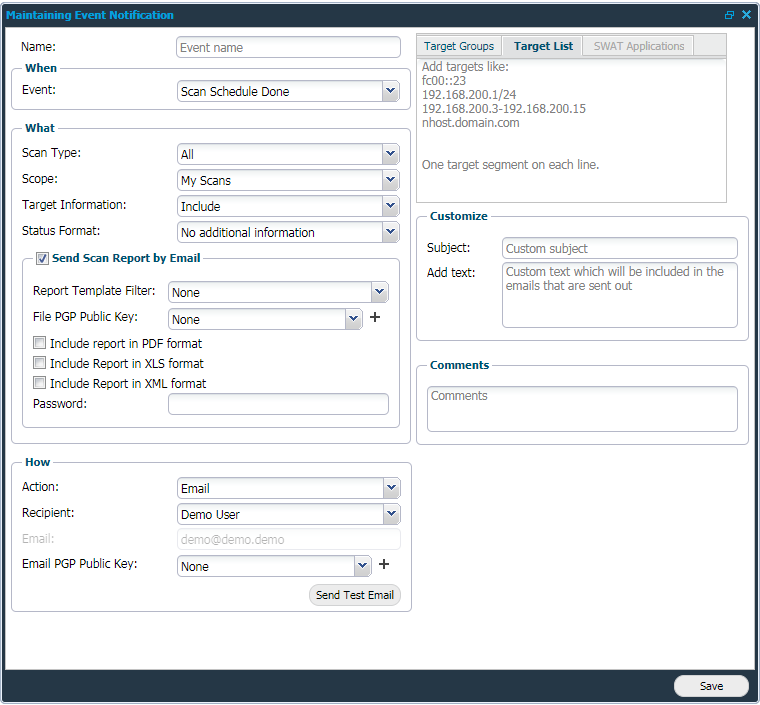Check Include Report in XML format

[x=40, y=384]
